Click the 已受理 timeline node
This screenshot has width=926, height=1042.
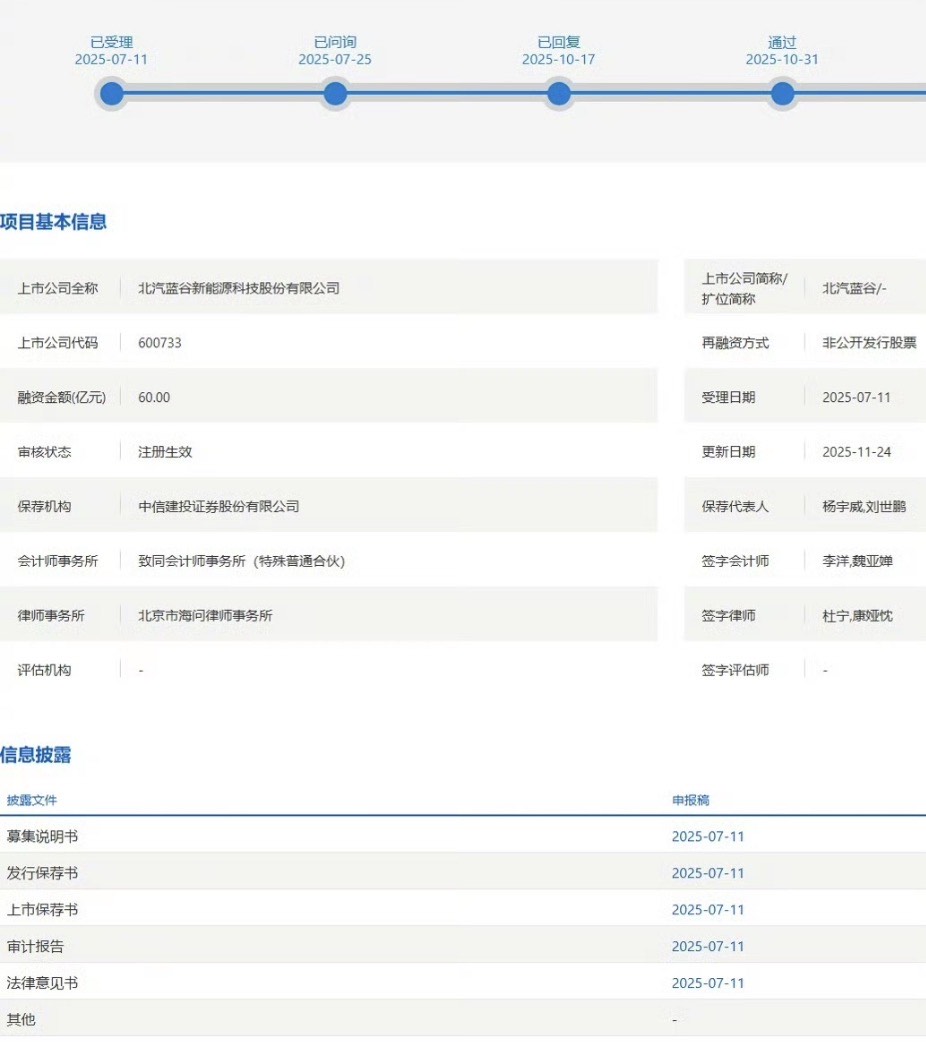pyautogui.click(x=112, y=94)
